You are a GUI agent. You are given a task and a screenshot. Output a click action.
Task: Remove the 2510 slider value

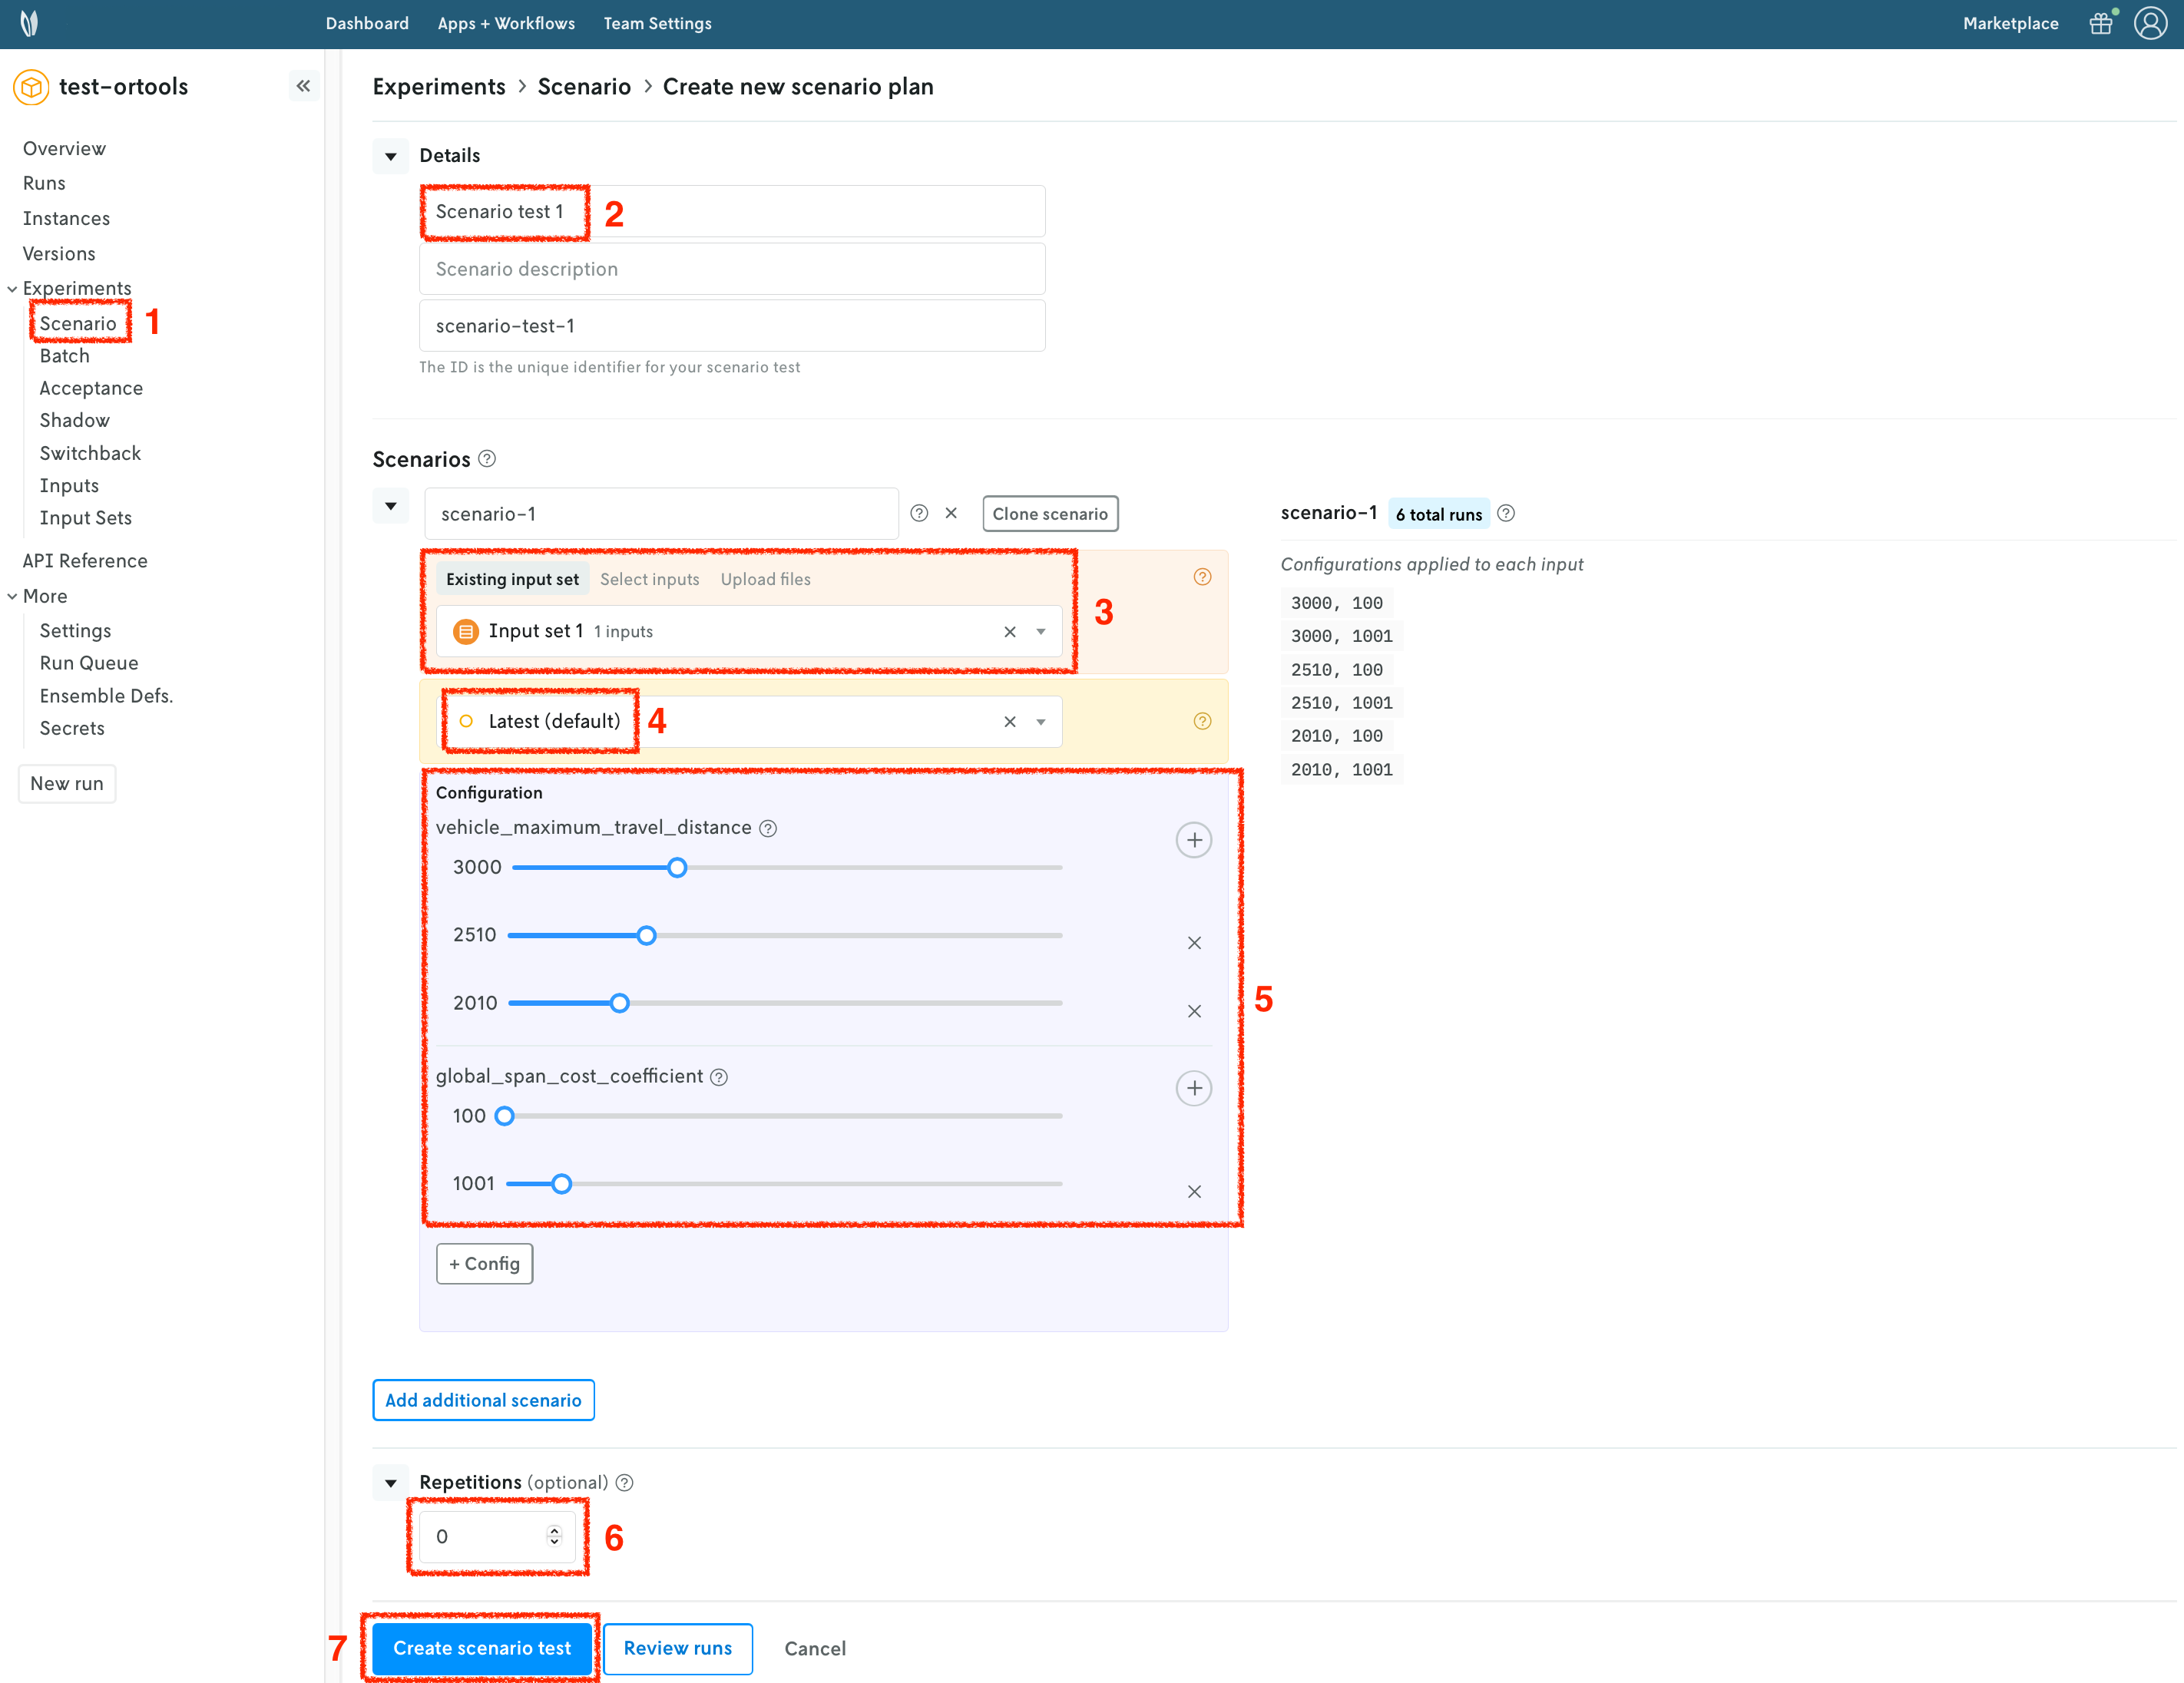pyautogui.click(x=1193, y=943)
